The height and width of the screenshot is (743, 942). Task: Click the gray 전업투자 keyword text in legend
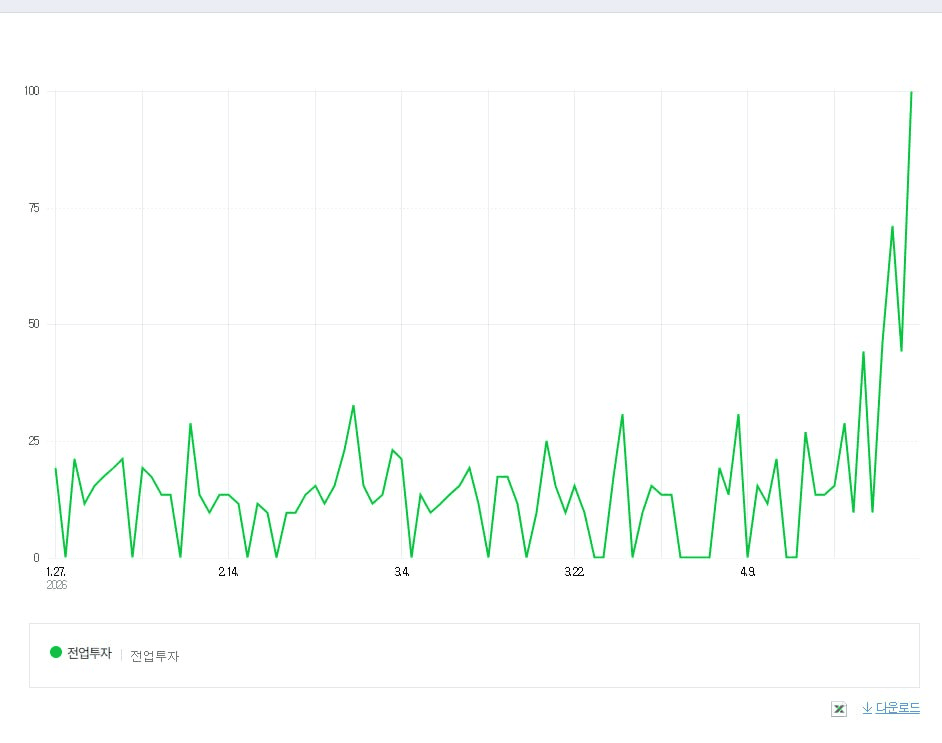pyautogui.click(x=154, y=656)
